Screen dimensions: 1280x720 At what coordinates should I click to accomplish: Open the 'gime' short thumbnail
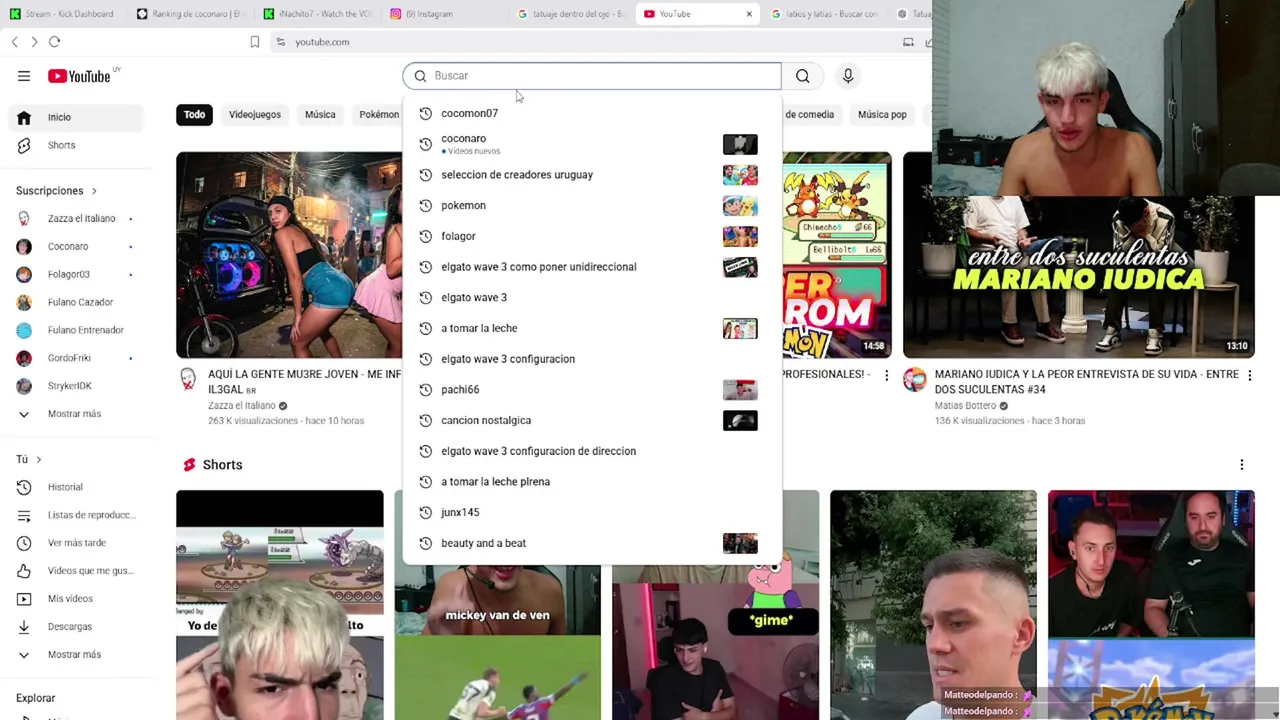[x=715, y=642]
